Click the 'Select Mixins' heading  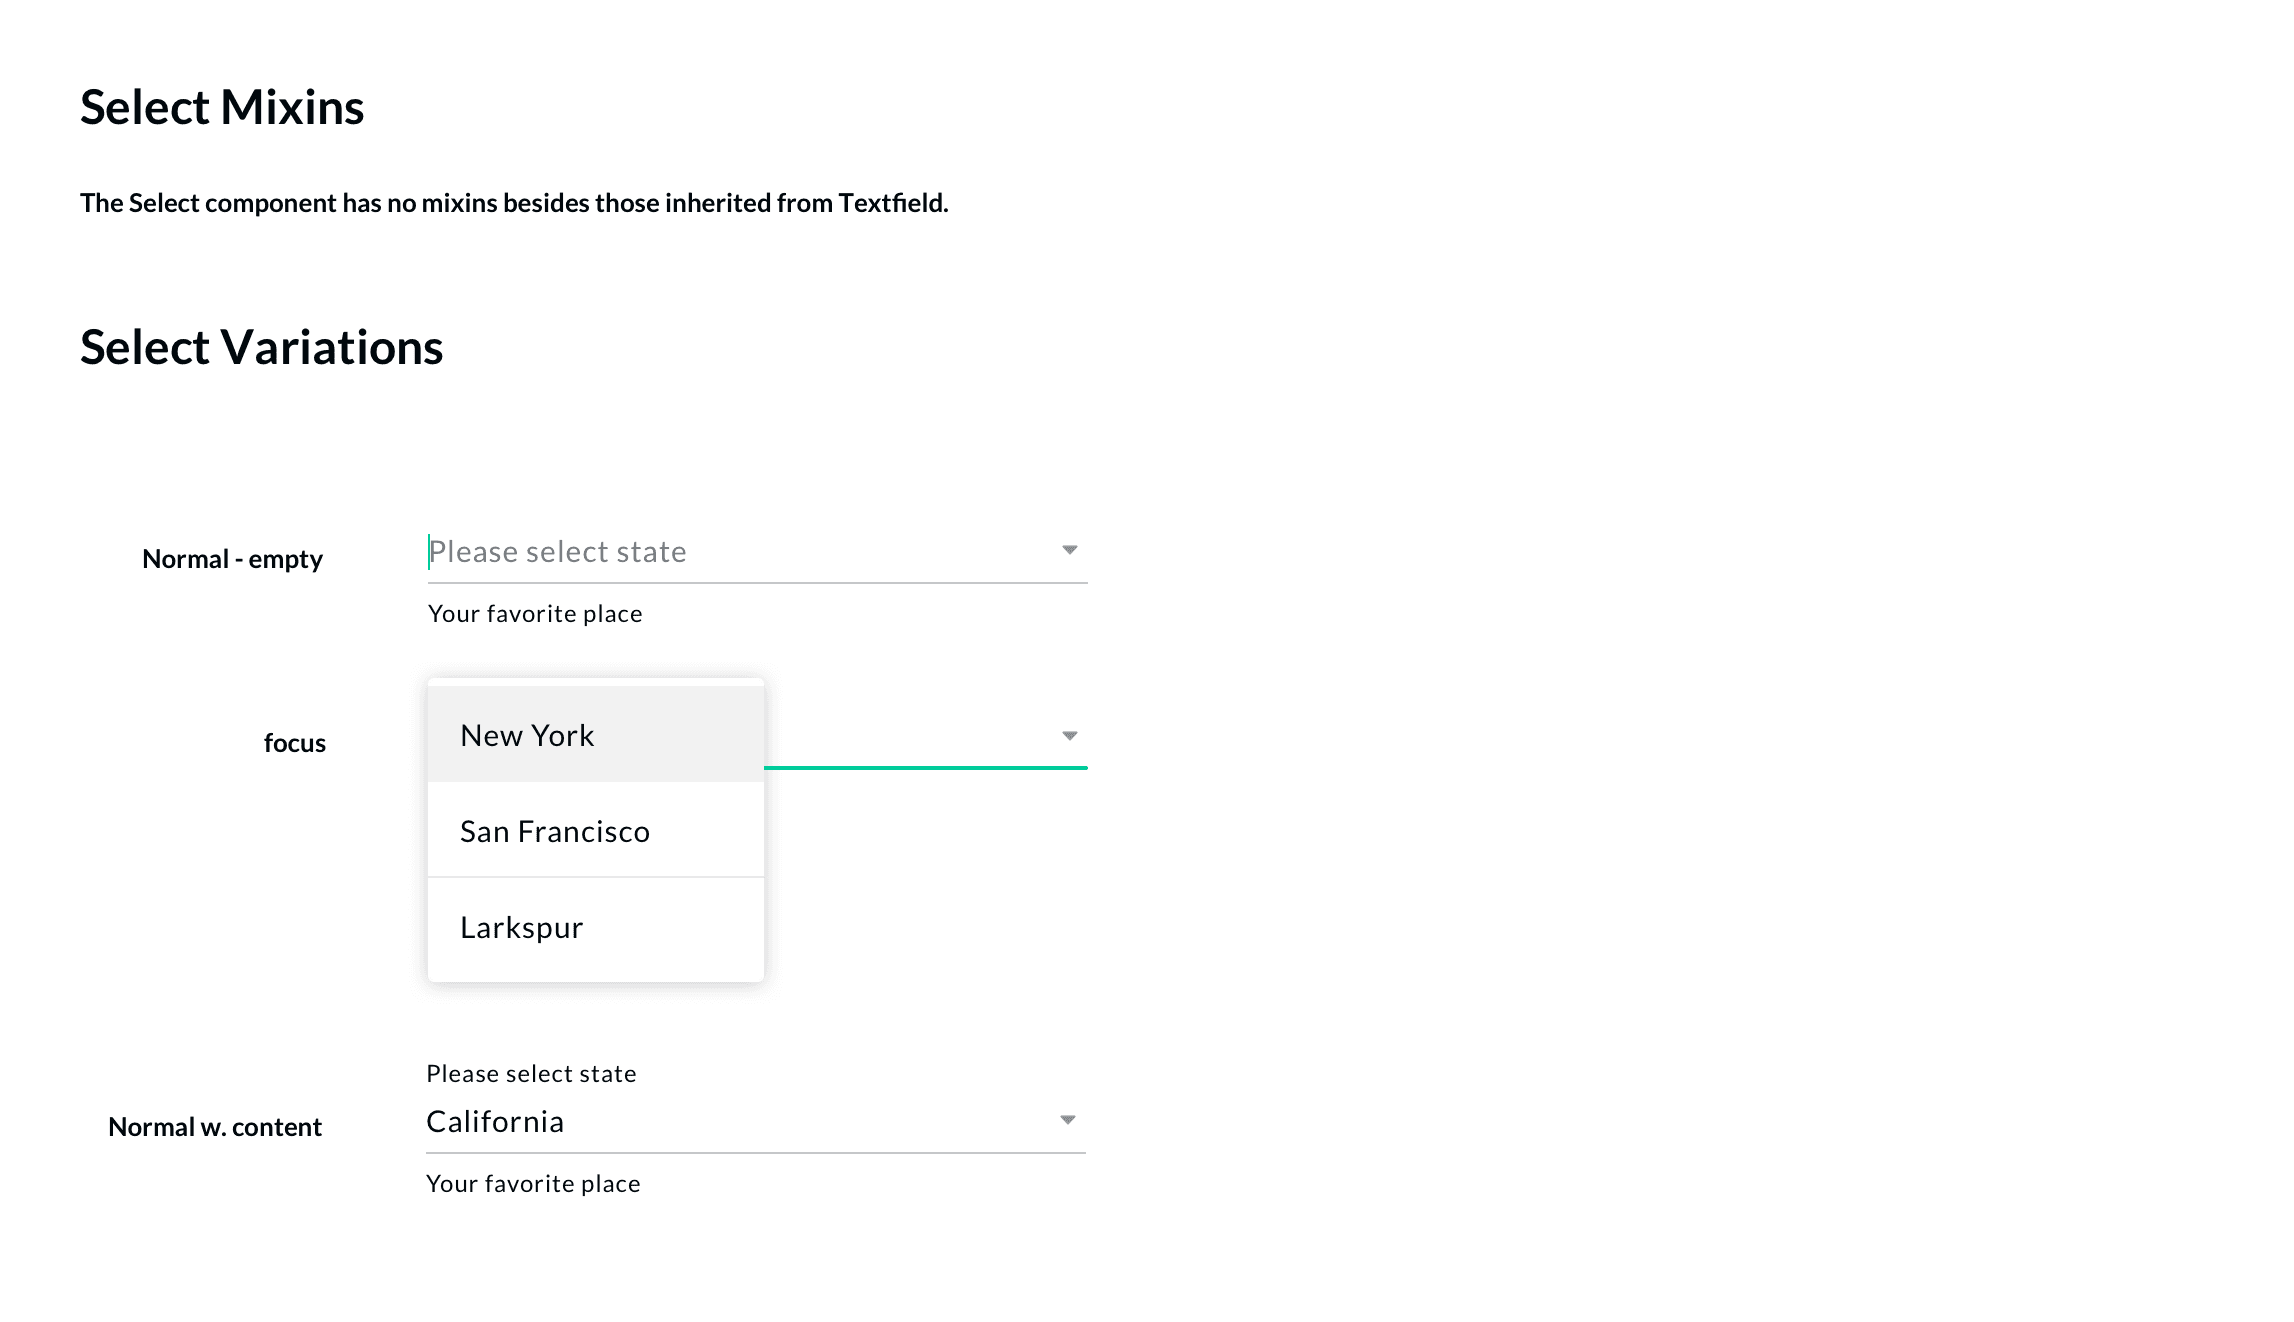tap(222, 107)
